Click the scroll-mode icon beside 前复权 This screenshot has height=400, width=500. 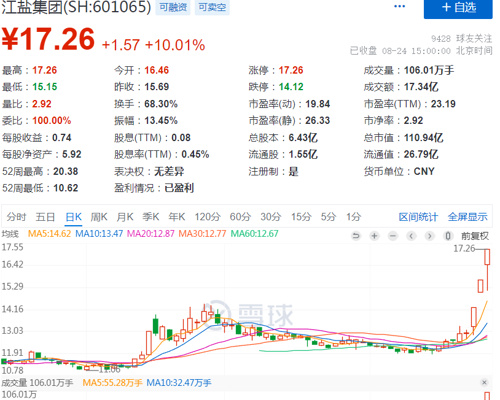point(448,236)
